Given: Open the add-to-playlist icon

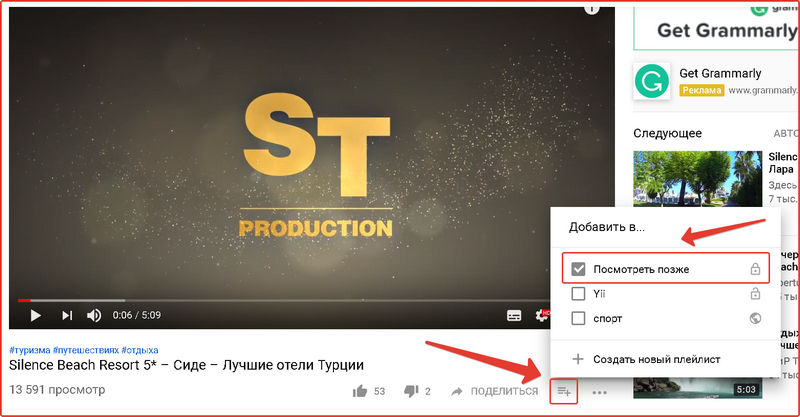Looking at the screenshot, I should click(x=564, y=391).
